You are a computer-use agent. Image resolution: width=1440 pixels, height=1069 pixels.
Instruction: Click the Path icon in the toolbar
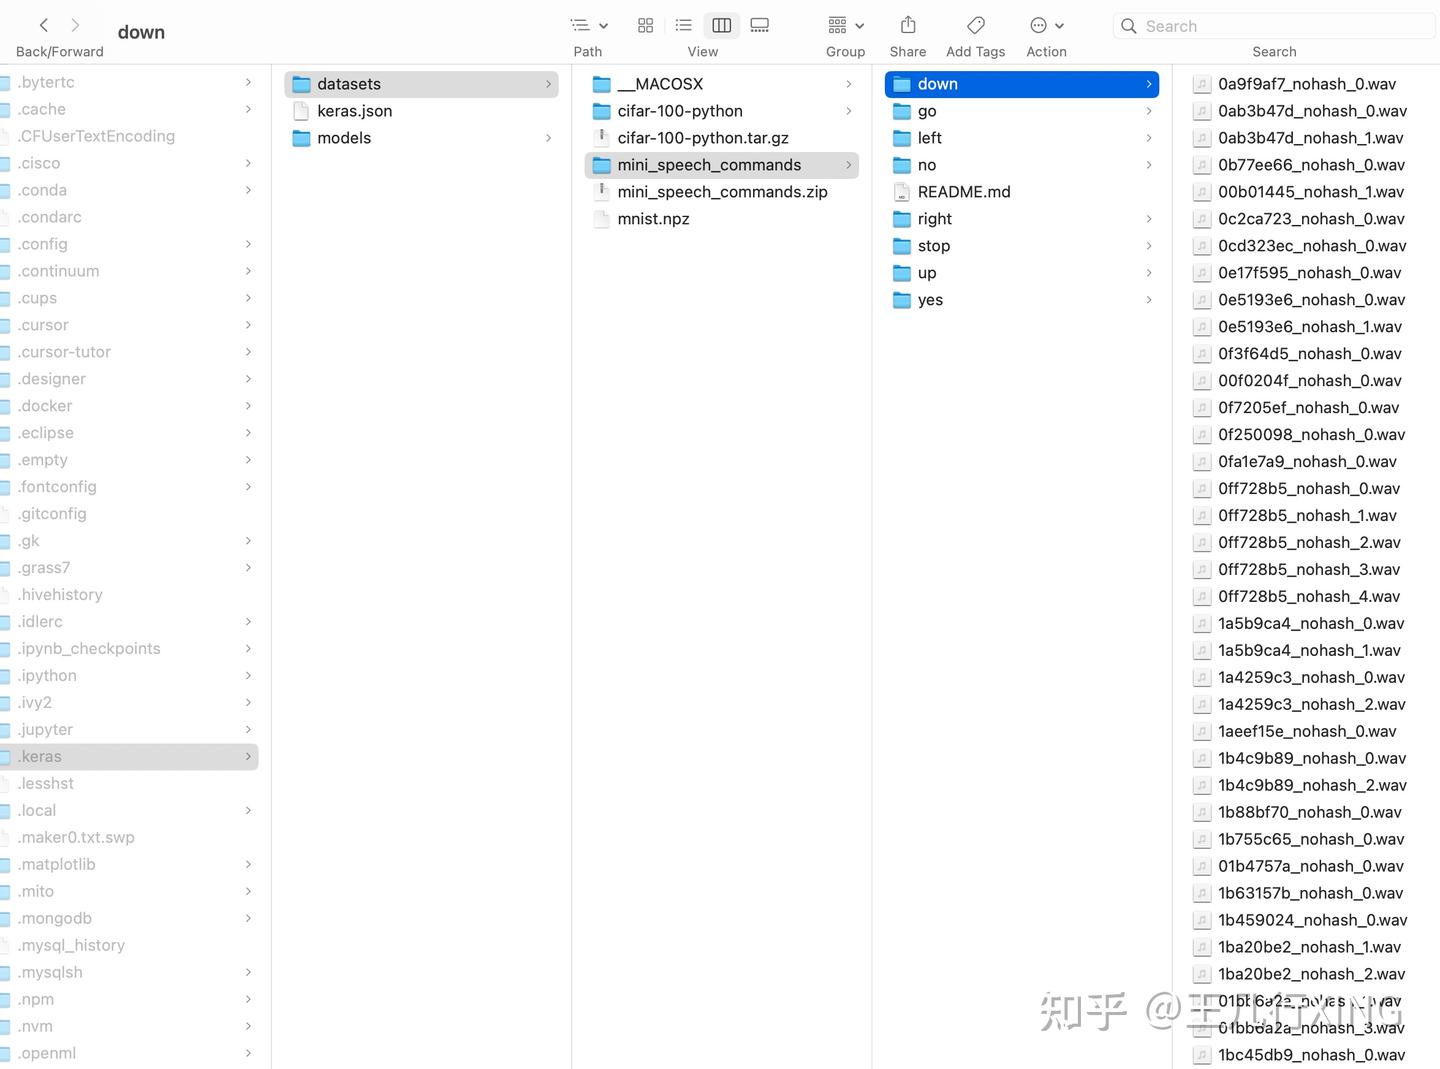(582, 25)
